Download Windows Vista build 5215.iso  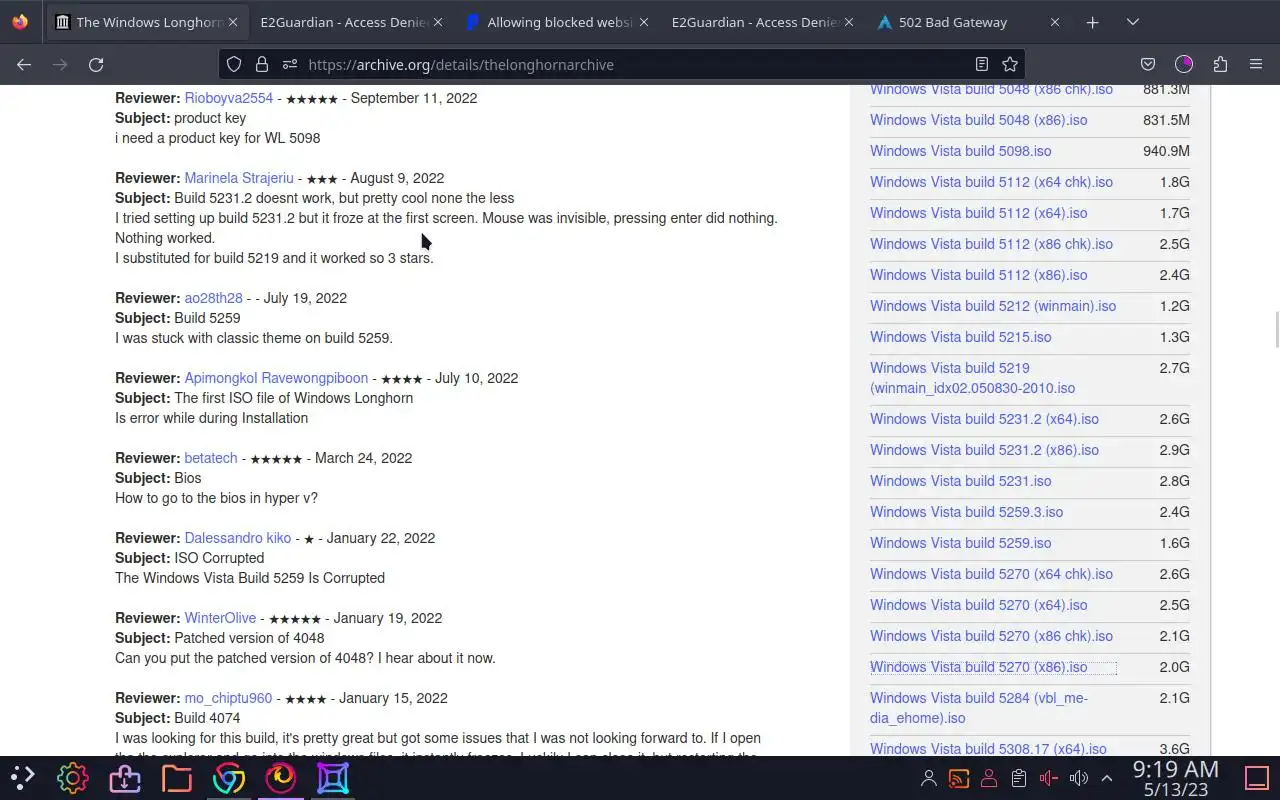coord(960,337)
